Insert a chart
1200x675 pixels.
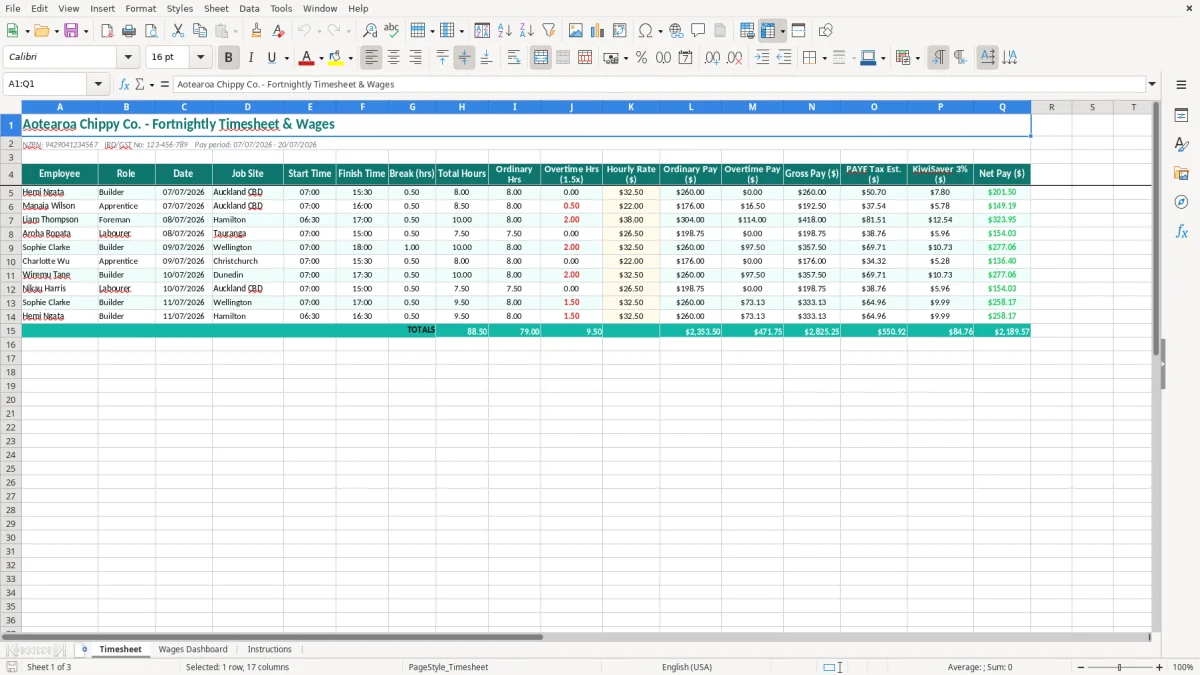pyautogui.click(x=597, y=31)
